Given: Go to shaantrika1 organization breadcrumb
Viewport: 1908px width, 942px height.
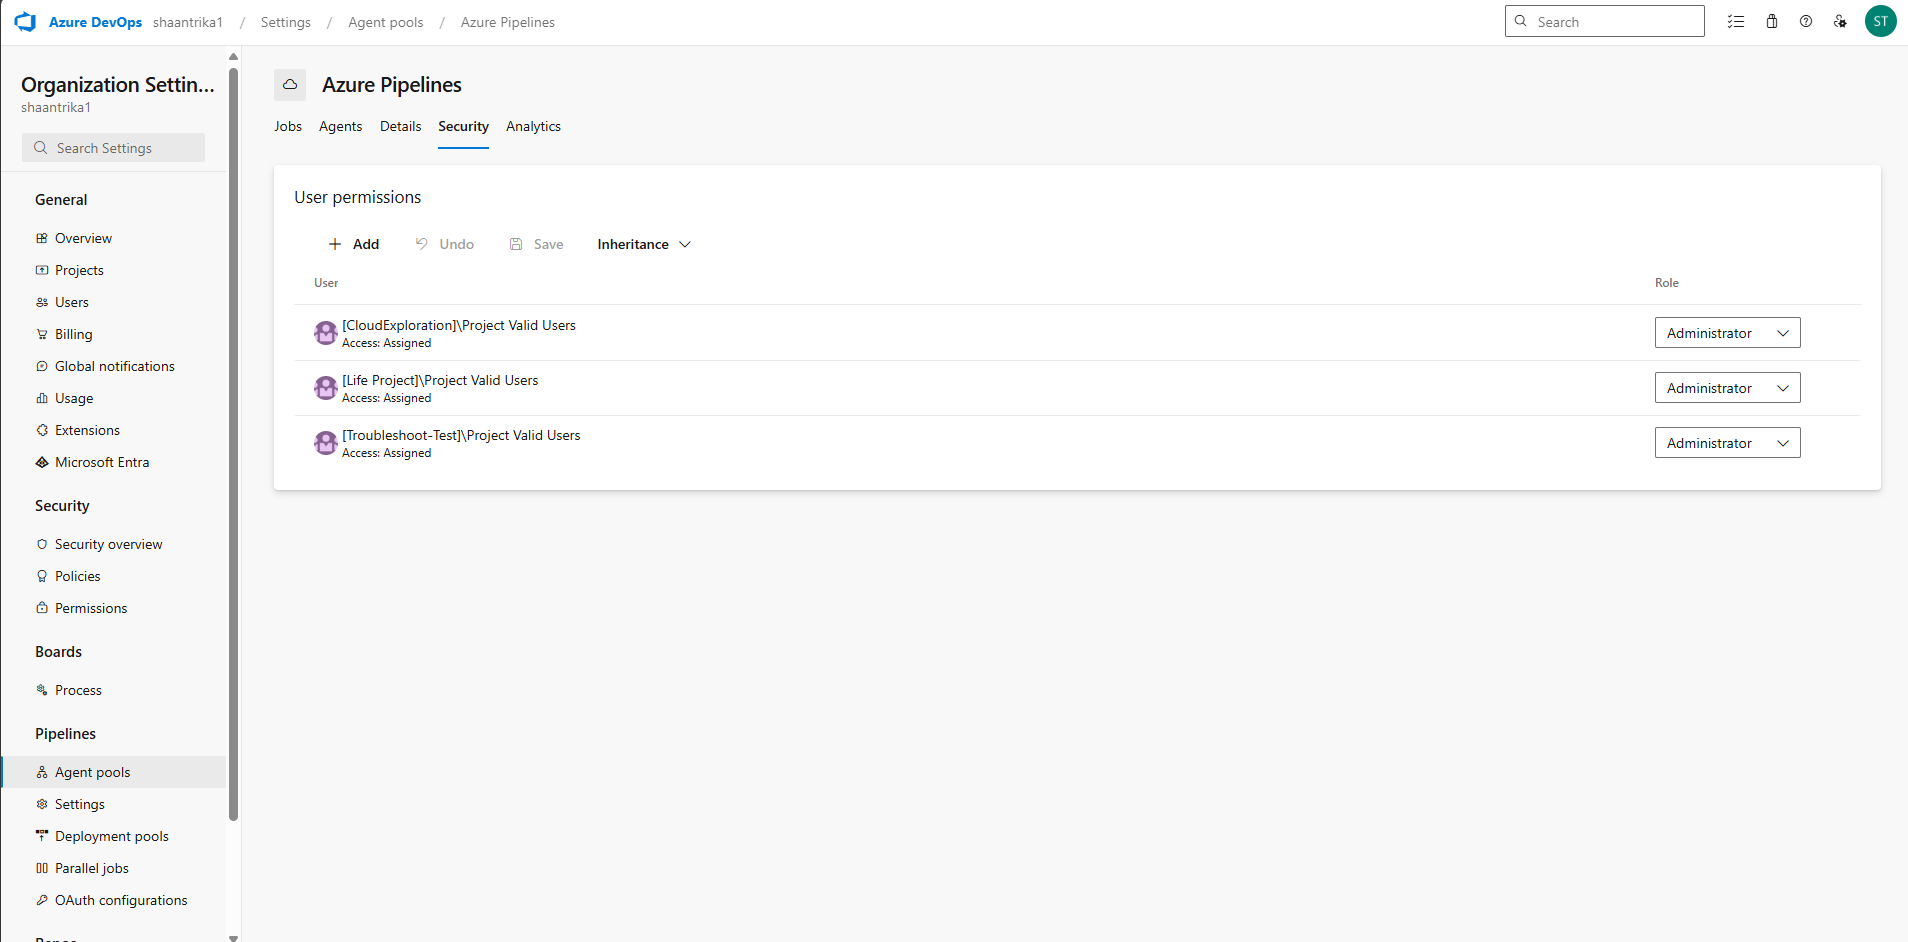Looking at the screenshot, I should [188, 22].
